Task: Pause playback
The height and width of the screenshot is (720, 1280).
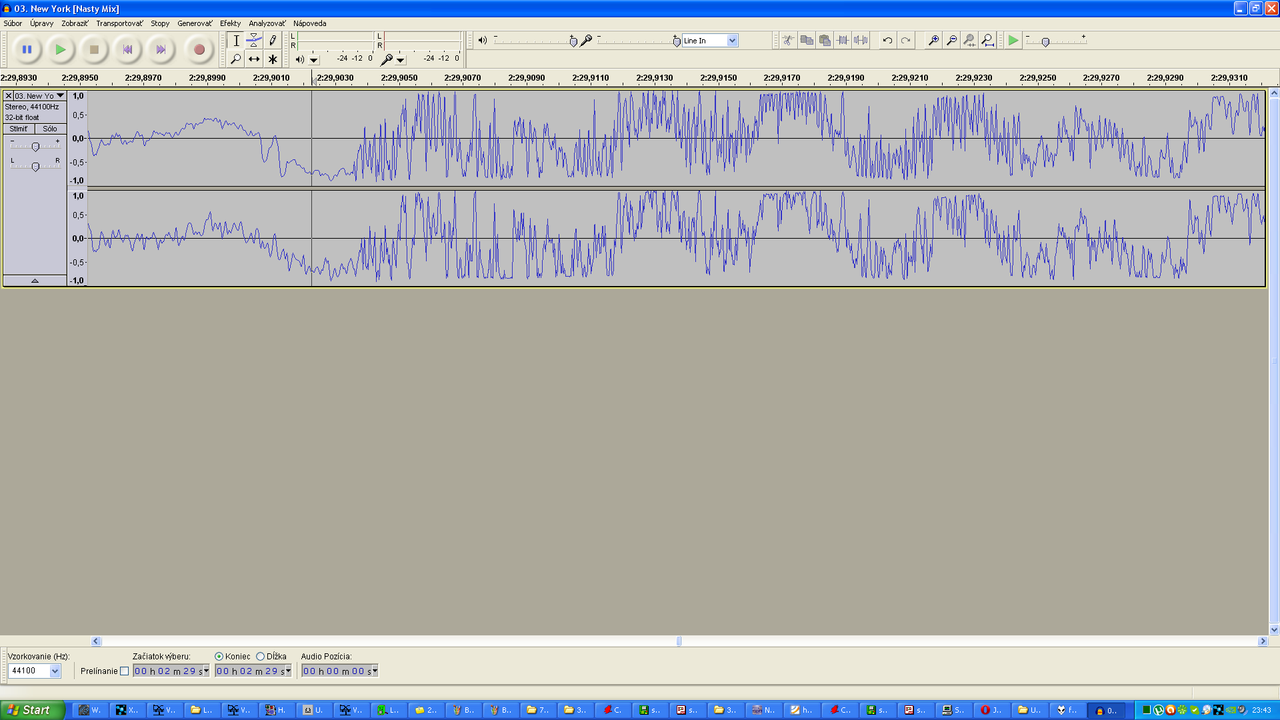Action: 27,49
